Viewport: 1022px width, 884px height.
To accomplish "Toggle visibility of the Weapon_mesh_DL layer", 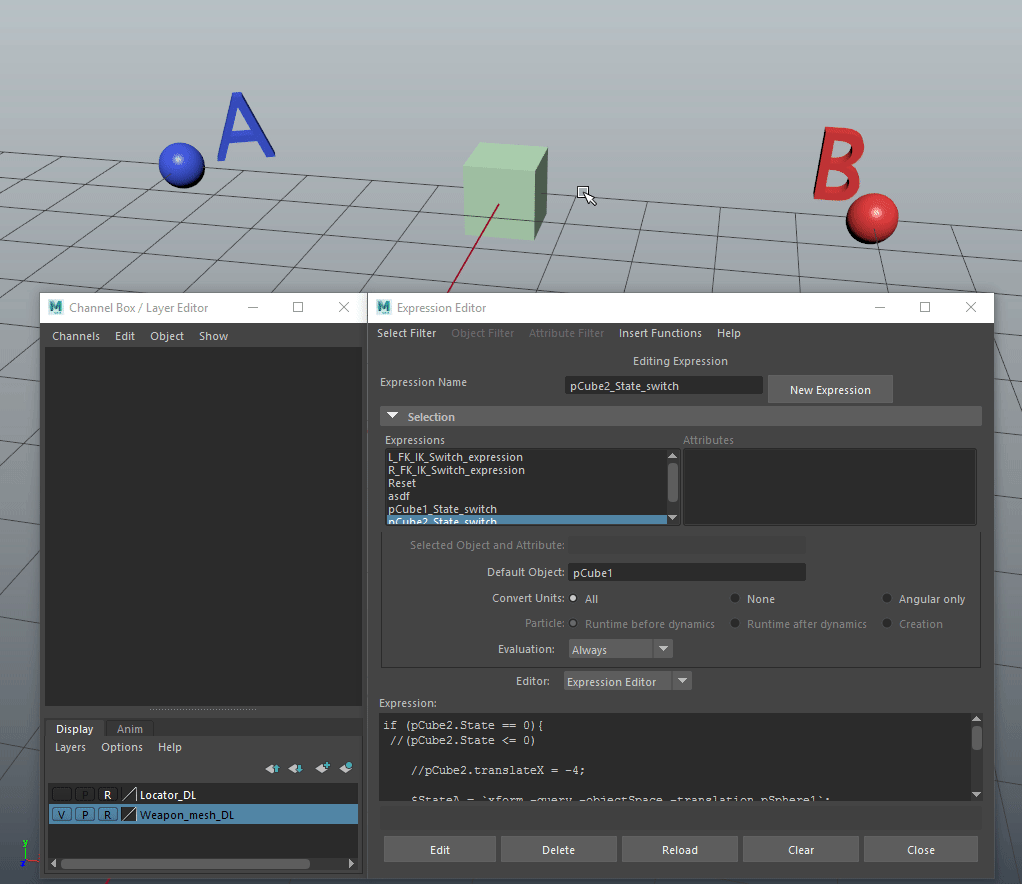I will coord(62,814).
